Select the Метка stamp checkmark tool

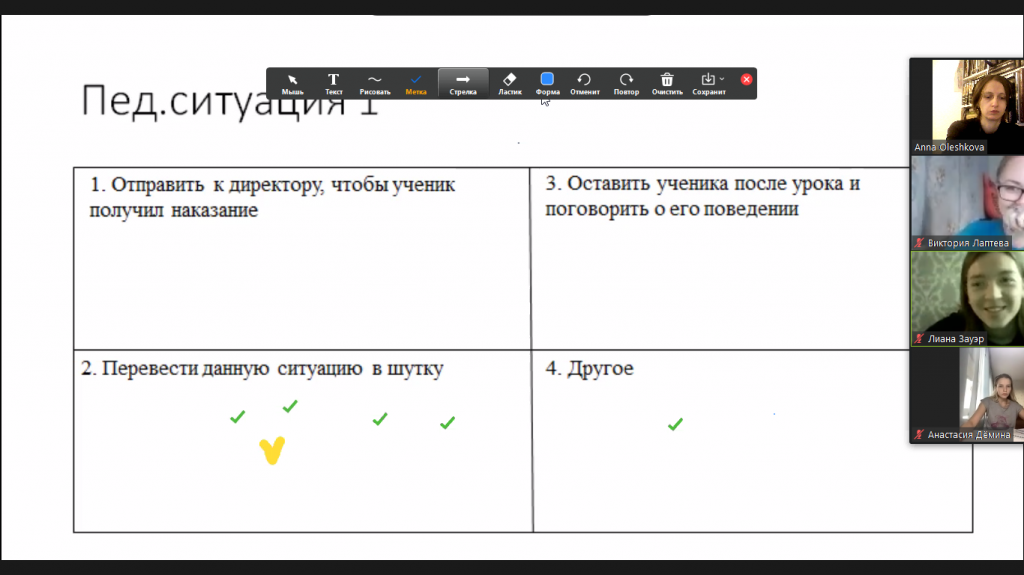click(416, 83)
